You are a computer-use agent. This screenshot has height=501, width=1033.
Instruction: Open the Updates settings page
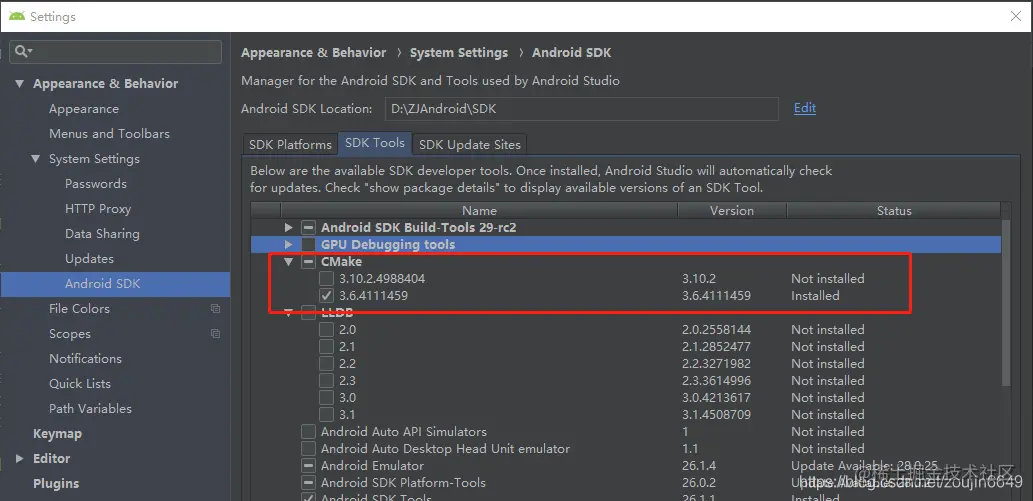tap(89, 259)
